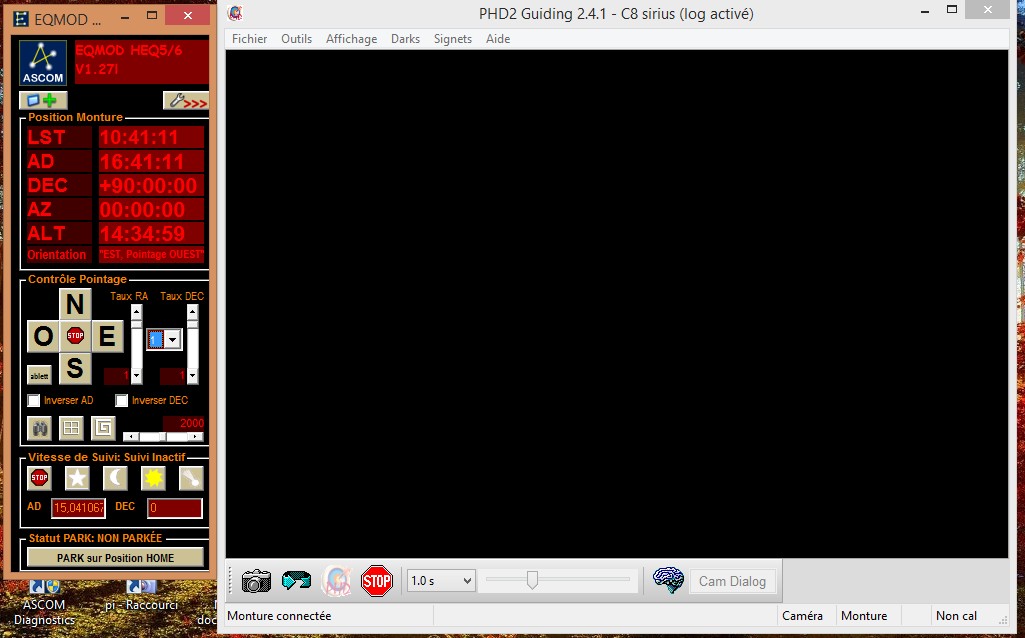Stop slewing with the center STOP icon

point(75,336)
